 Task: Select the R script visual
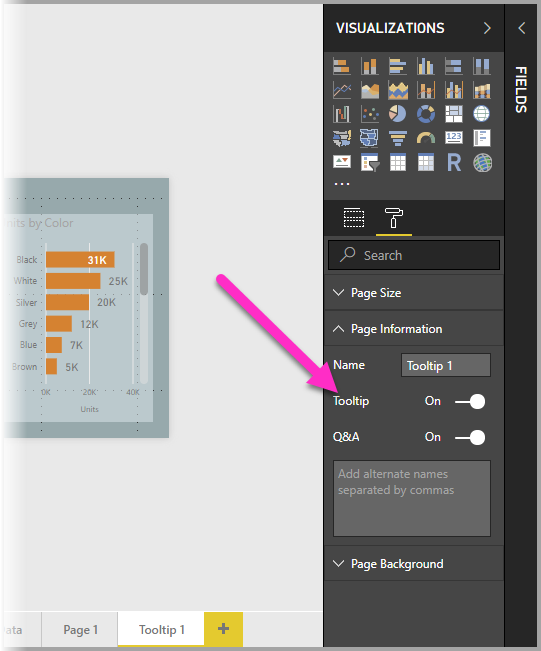454,162
